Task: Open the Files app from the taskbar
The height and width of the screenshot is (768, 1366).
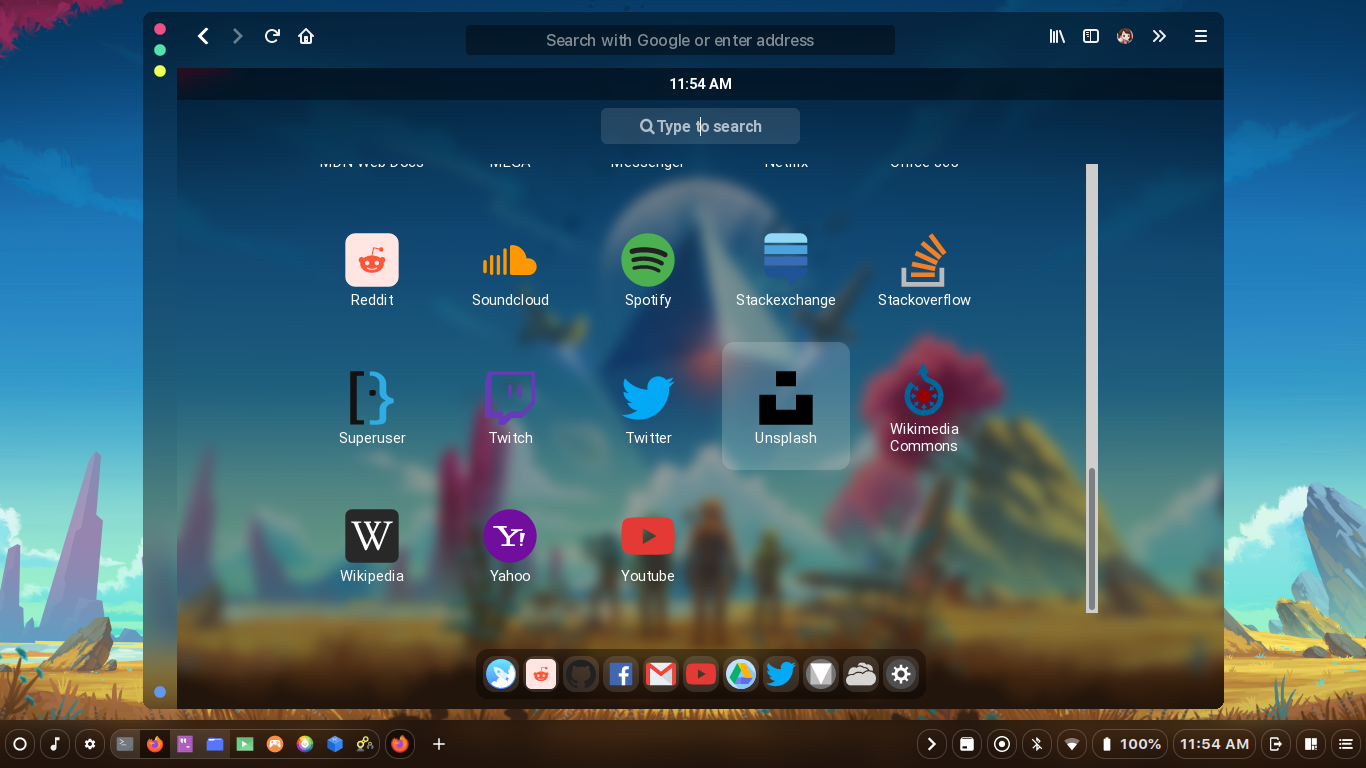Action: tap(215, 744)
